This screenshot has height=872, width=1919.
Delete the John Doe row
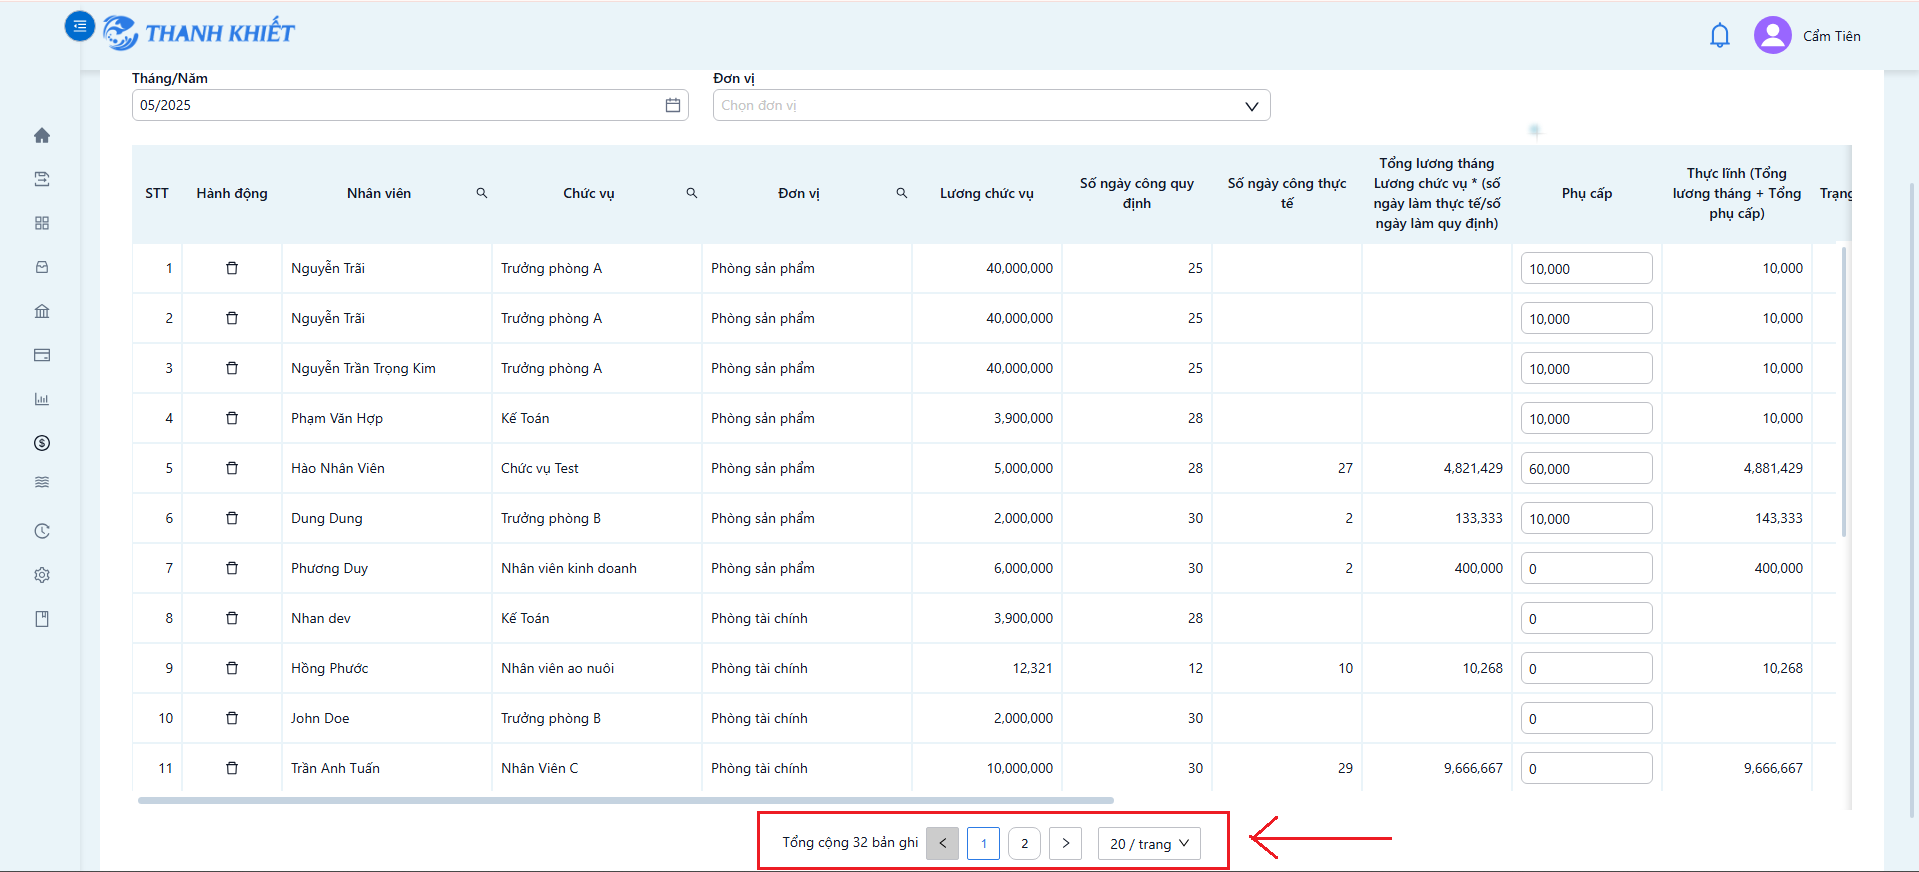(x=232, y=718)
